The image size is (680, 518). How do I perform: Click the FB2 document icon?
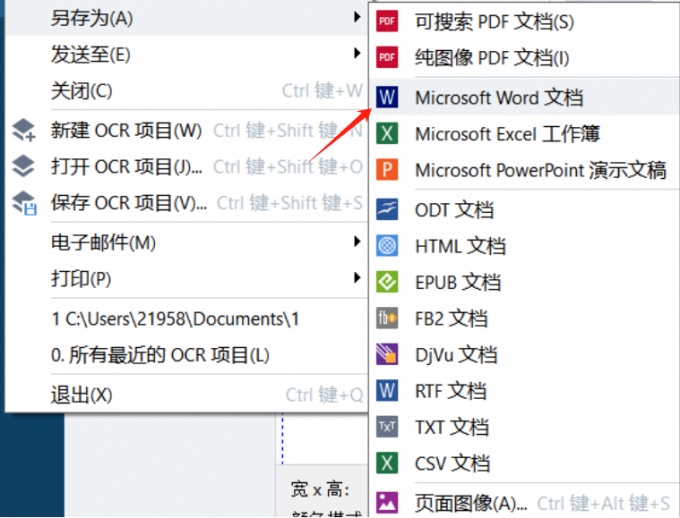click(387, 318)
